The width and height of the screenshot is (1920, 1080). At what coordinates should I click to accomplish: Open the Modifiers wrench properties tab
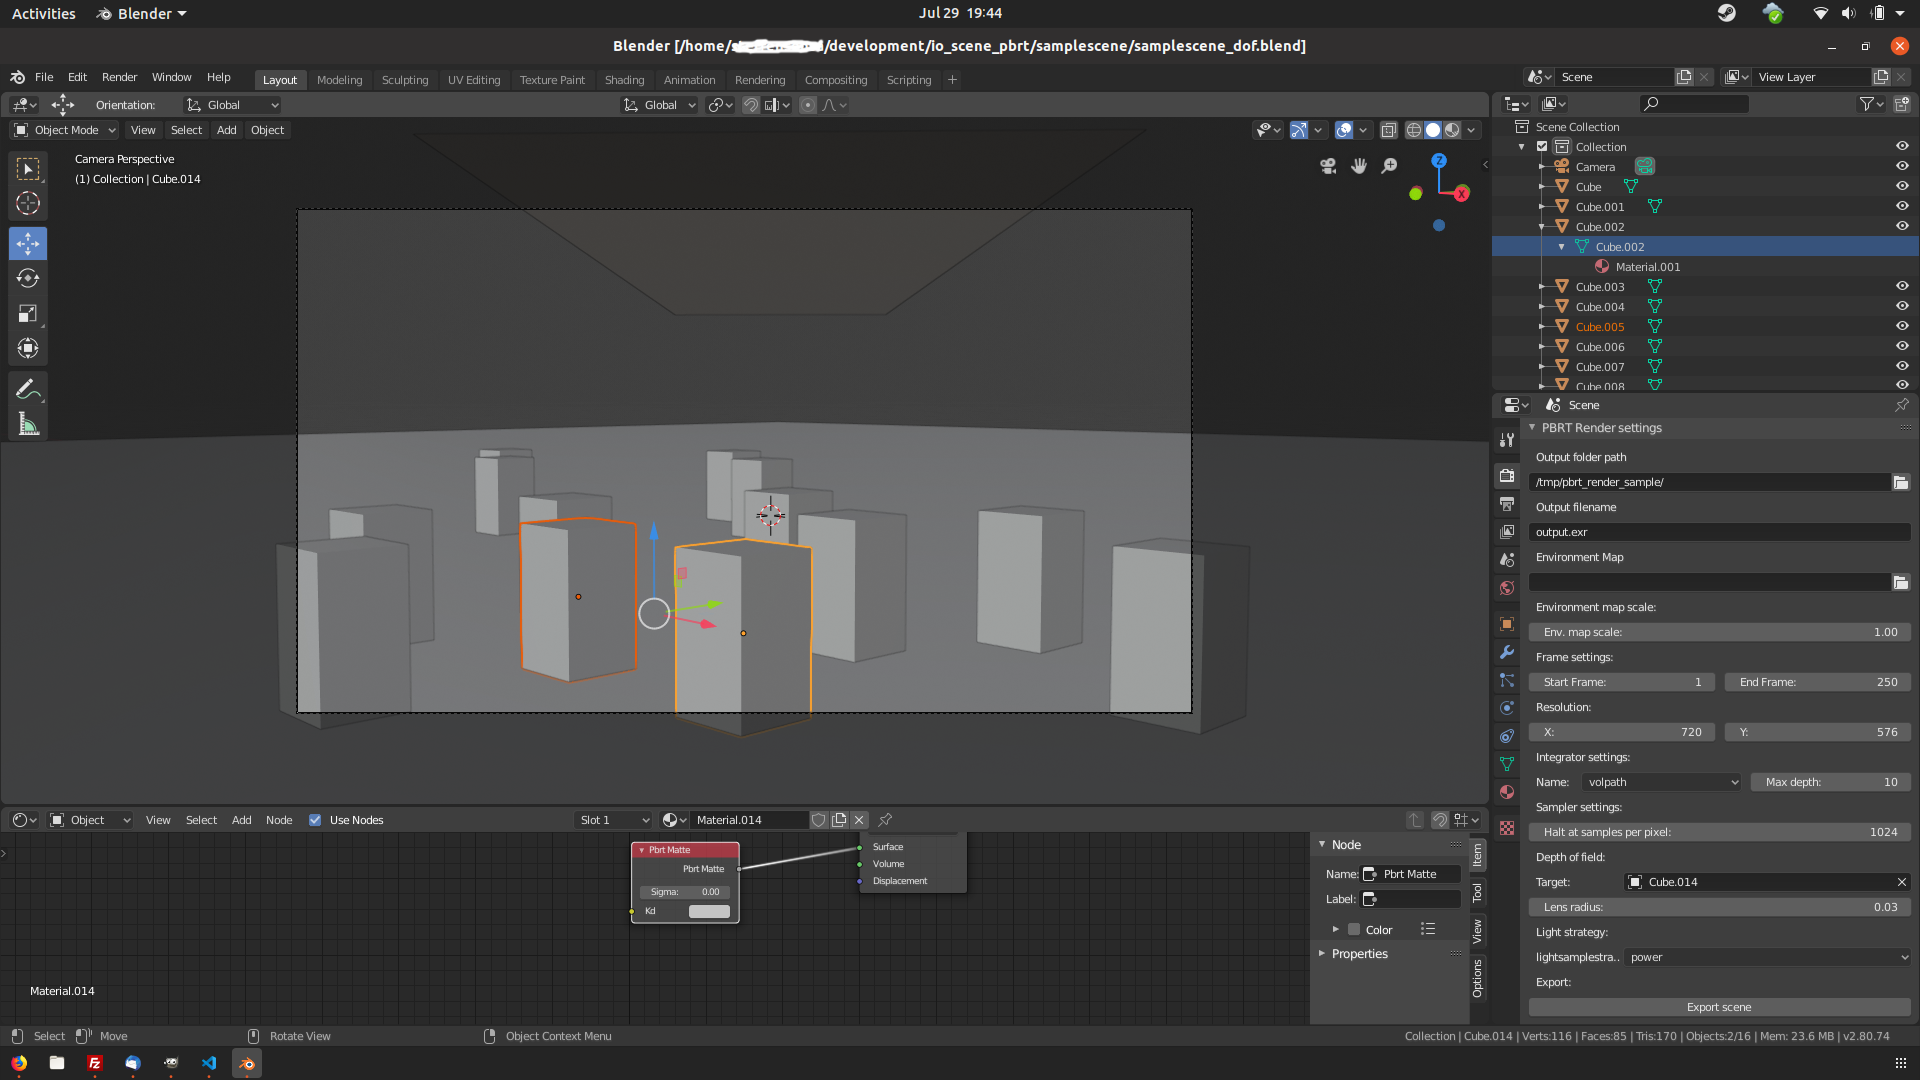[1507, 652]
